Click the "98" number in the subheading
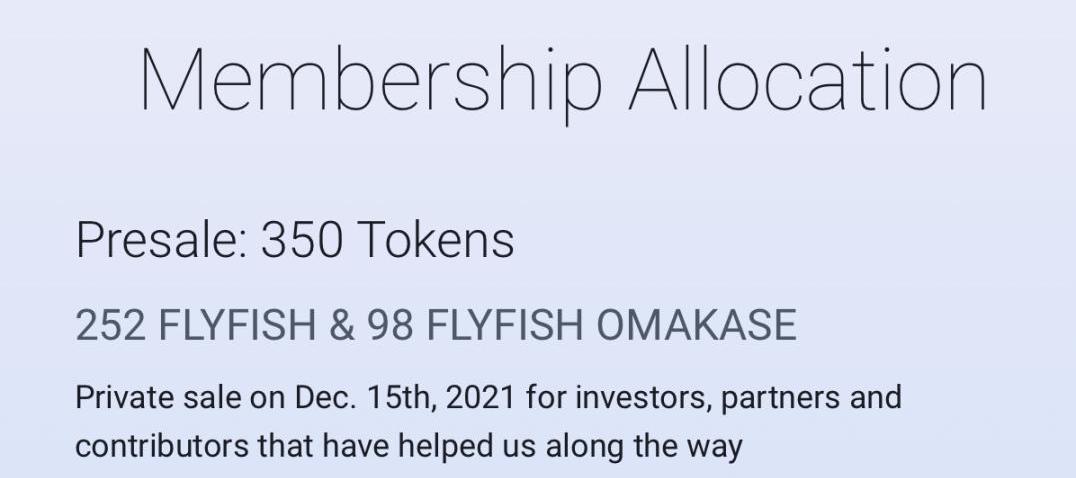 (x=390, y=325)
